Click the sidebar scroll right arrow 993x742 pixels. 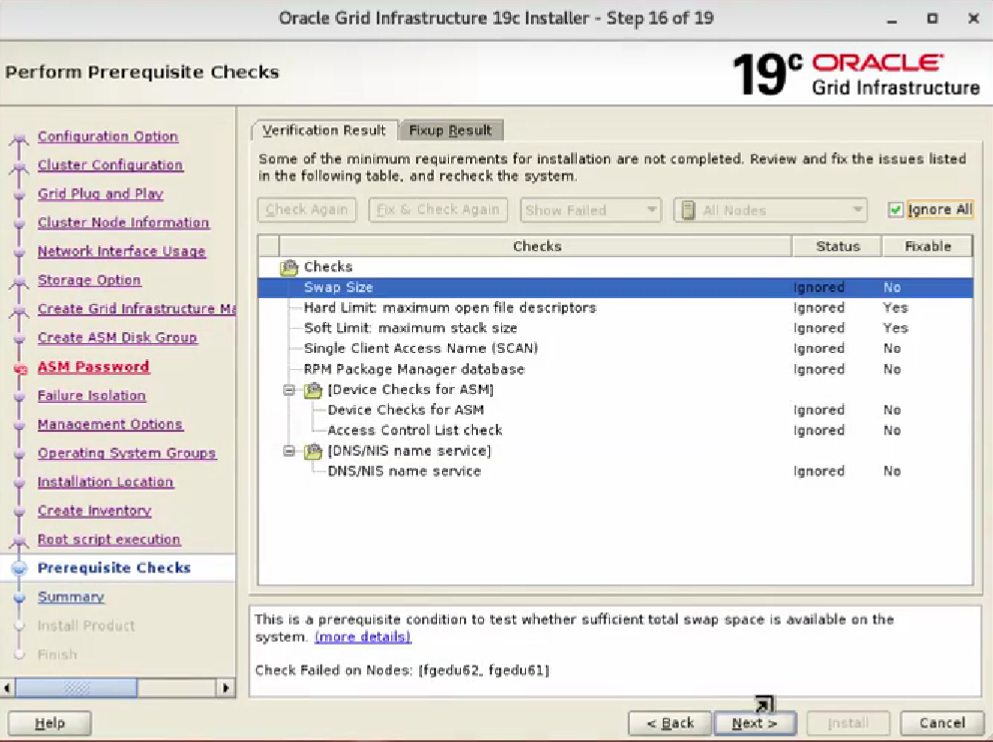pos(226,688)
